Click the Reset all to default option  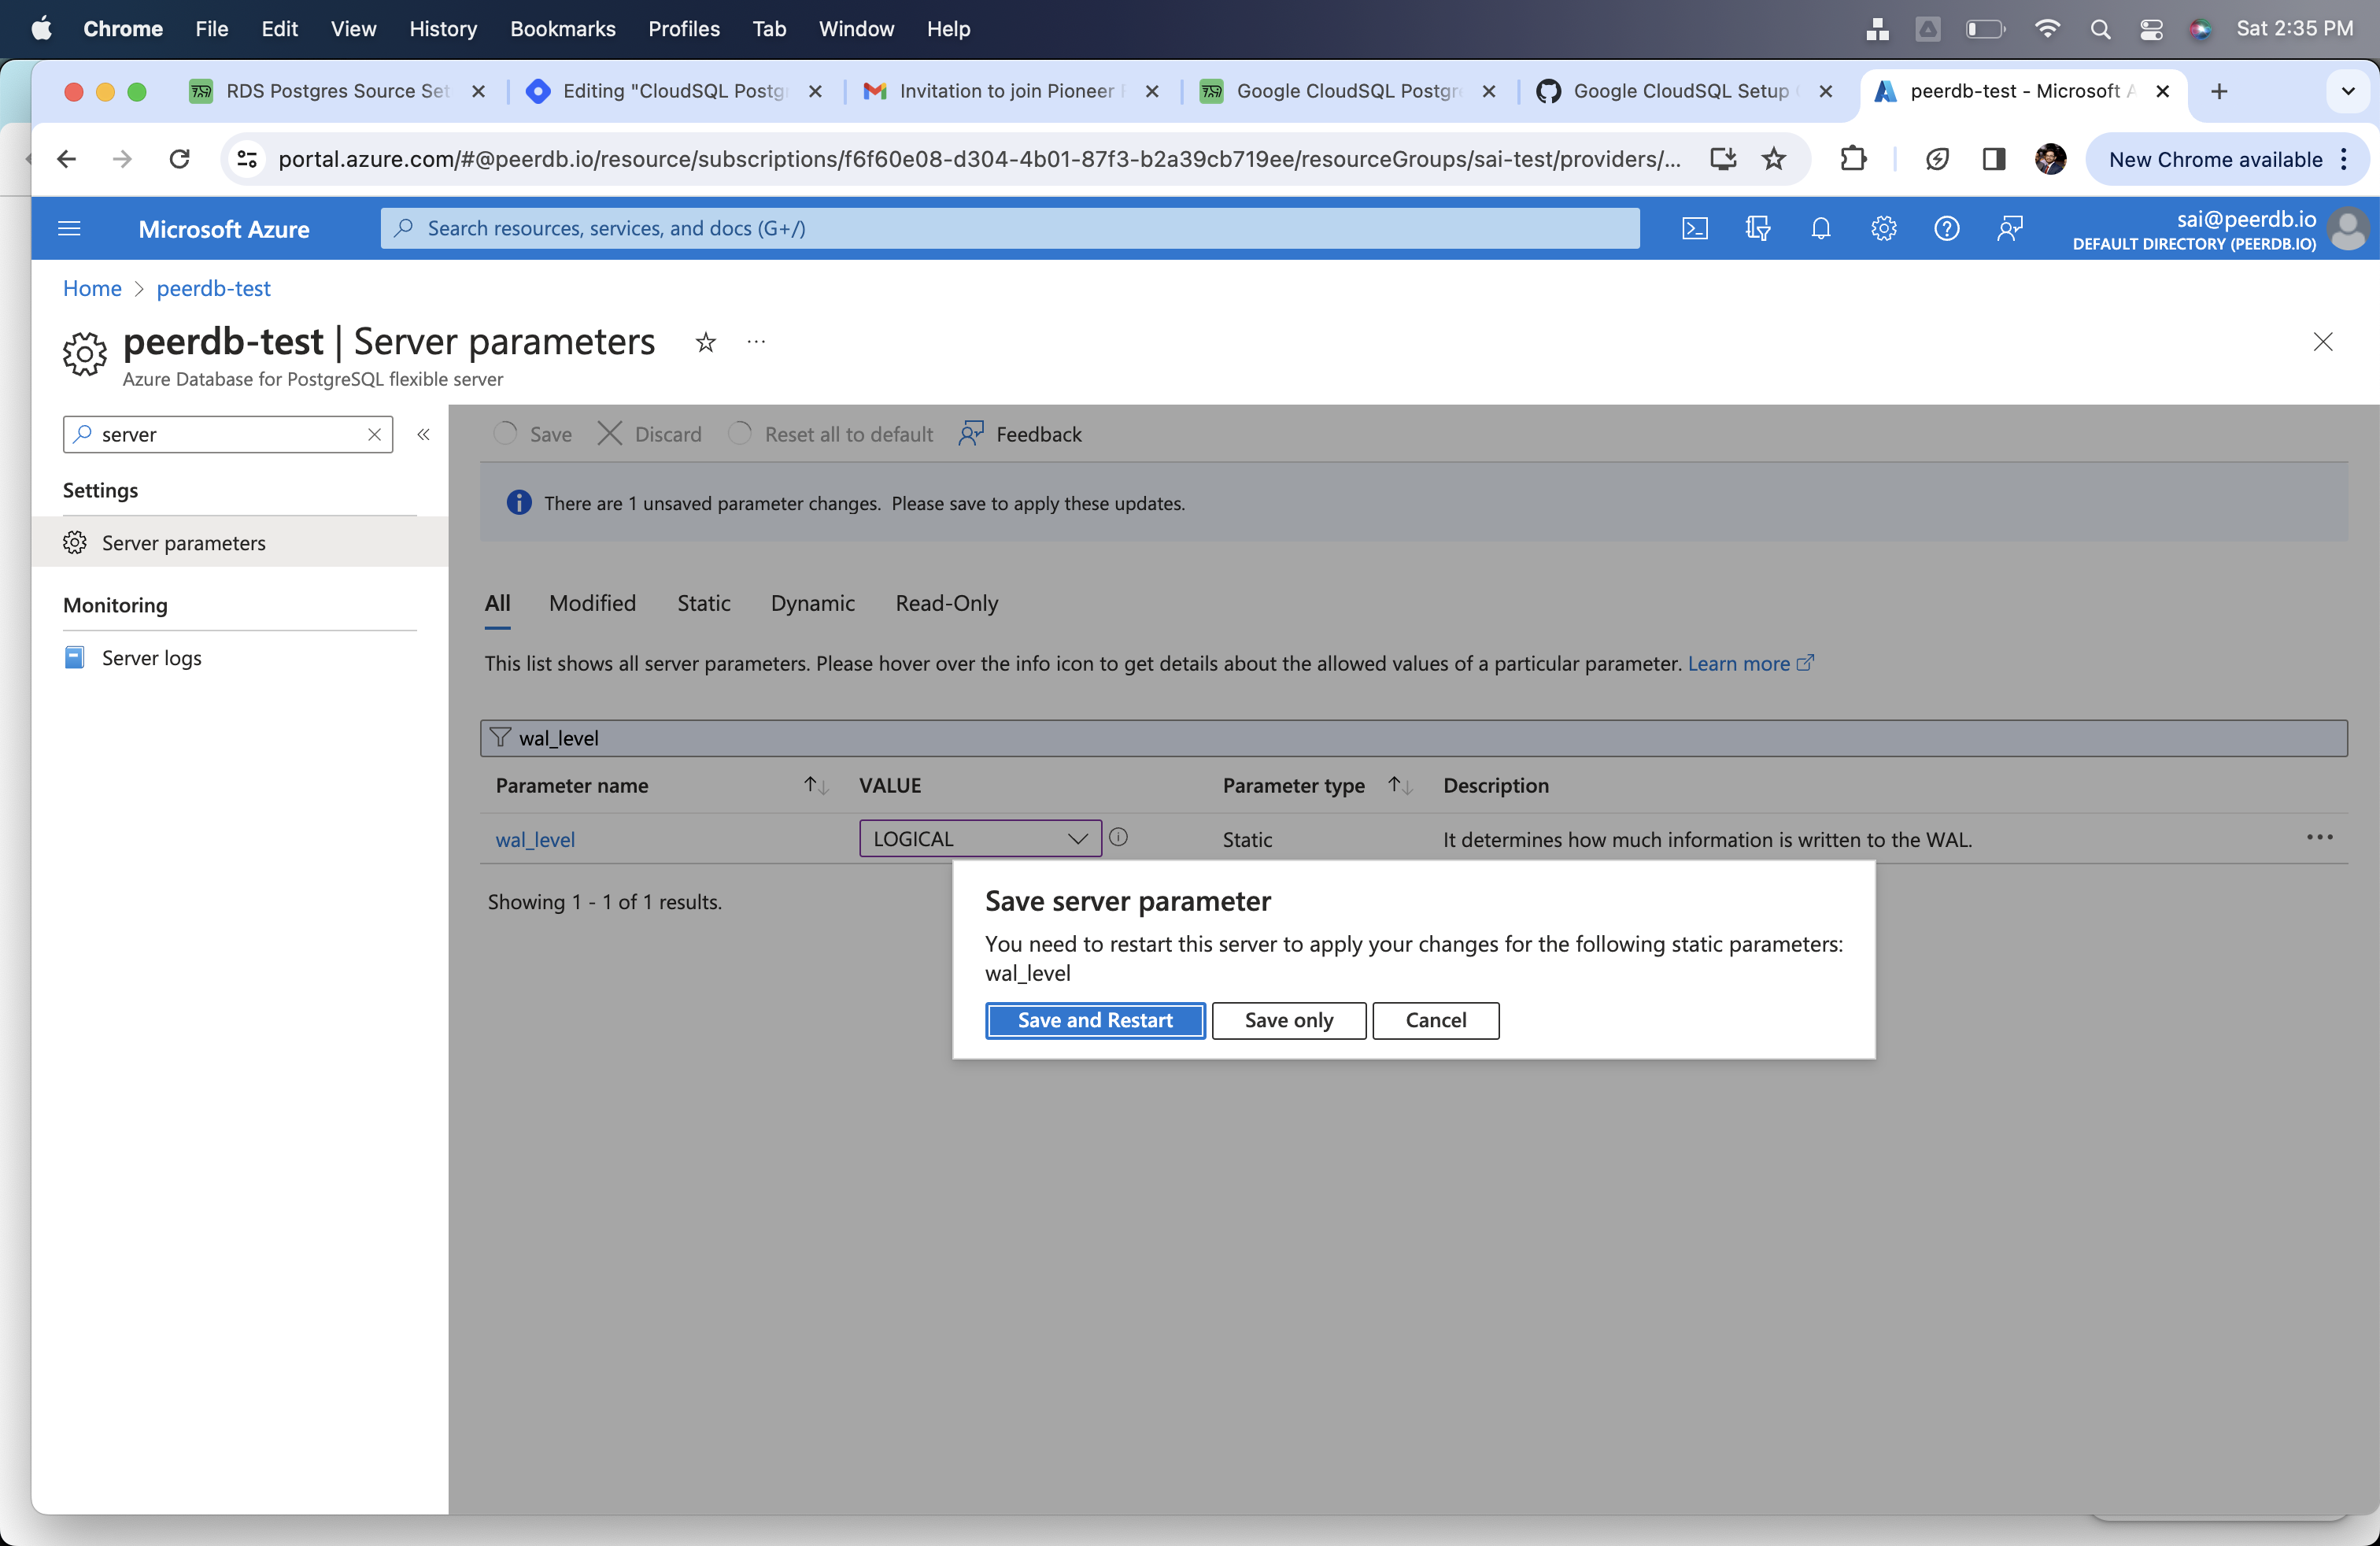[848, 434]
